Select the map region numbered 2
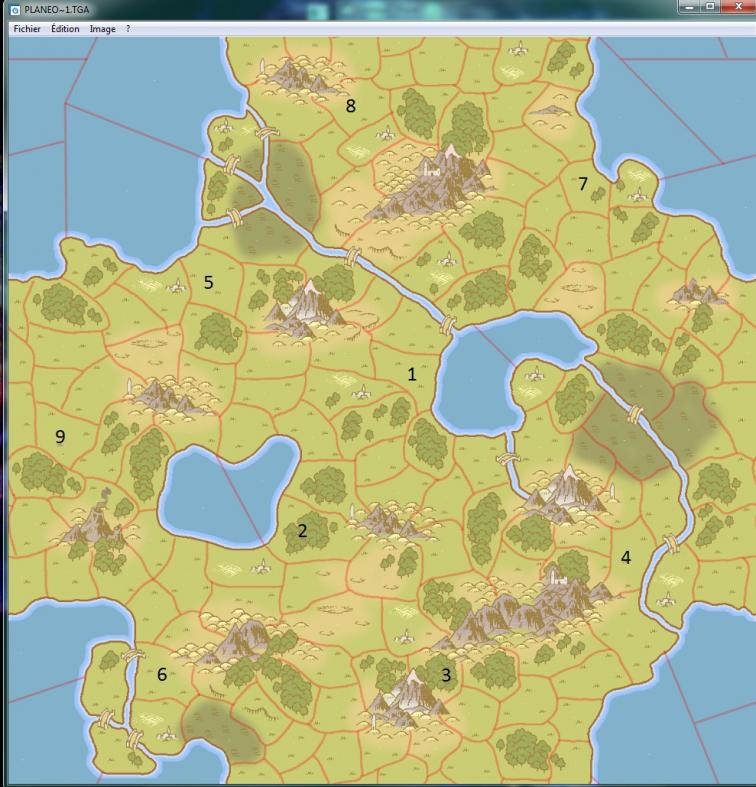Viewport: 756px width, 787px height. point(302,531)
